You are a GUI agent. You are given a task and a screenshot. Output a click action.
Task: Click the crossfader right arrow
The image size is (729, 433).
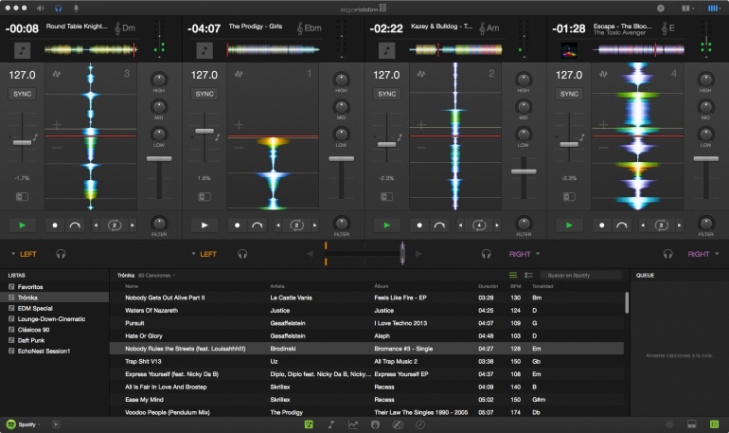[418, 254]
